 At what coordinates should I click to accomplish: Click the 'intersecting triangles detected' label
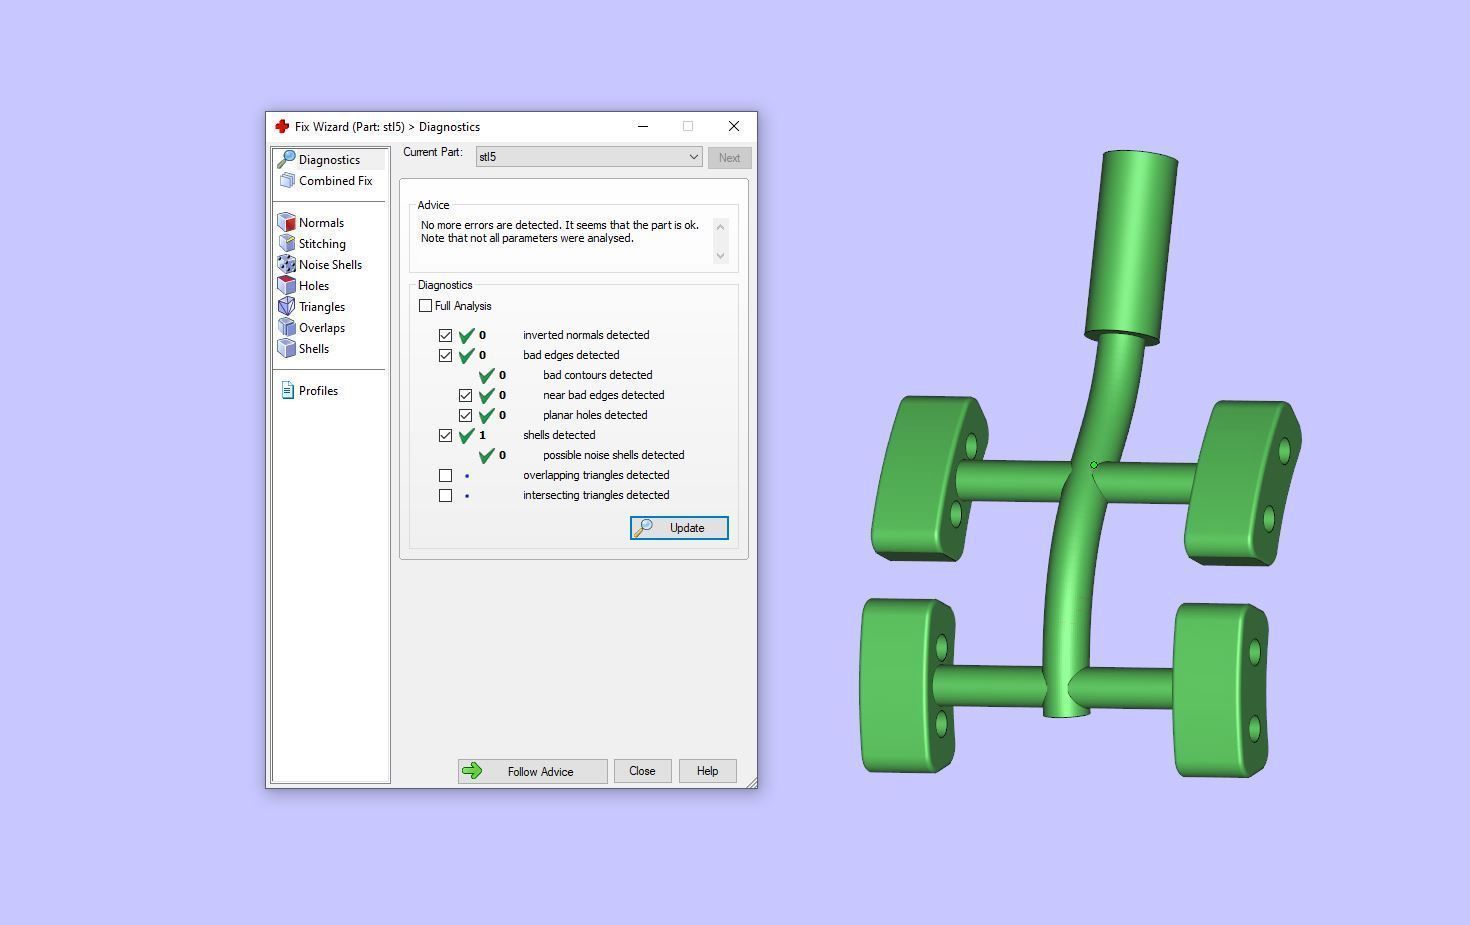click(596, 495)
